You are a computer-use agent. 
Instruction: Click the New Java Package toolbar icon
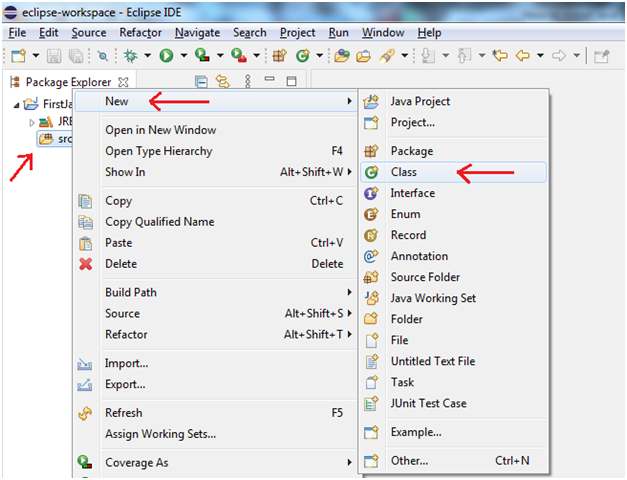coord(280,56)
